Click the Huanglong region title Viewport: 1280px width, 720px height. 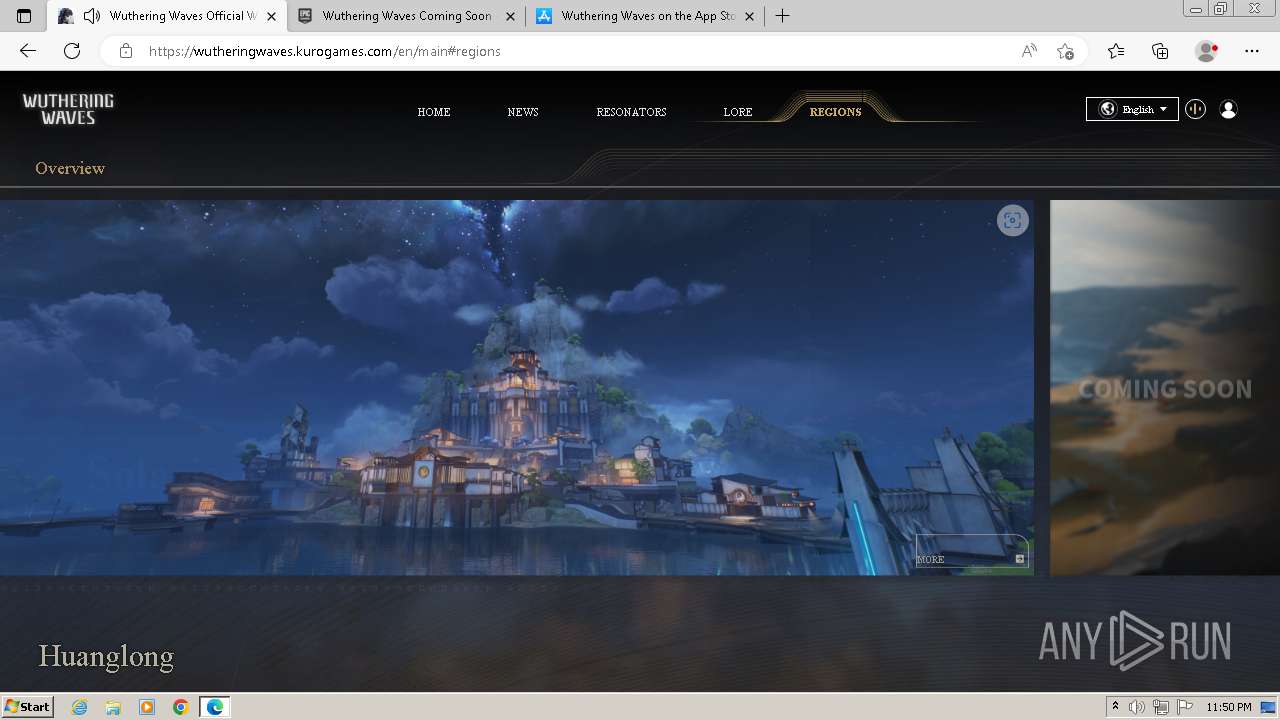click(x=106, y=656)
